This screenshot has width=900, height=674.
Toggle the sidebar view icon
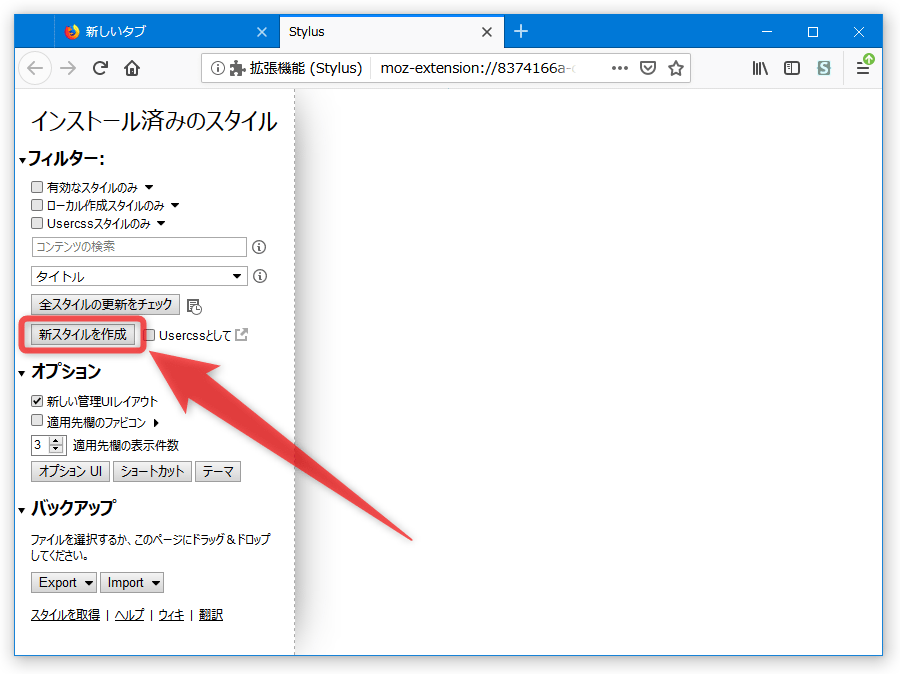point(792,68)
